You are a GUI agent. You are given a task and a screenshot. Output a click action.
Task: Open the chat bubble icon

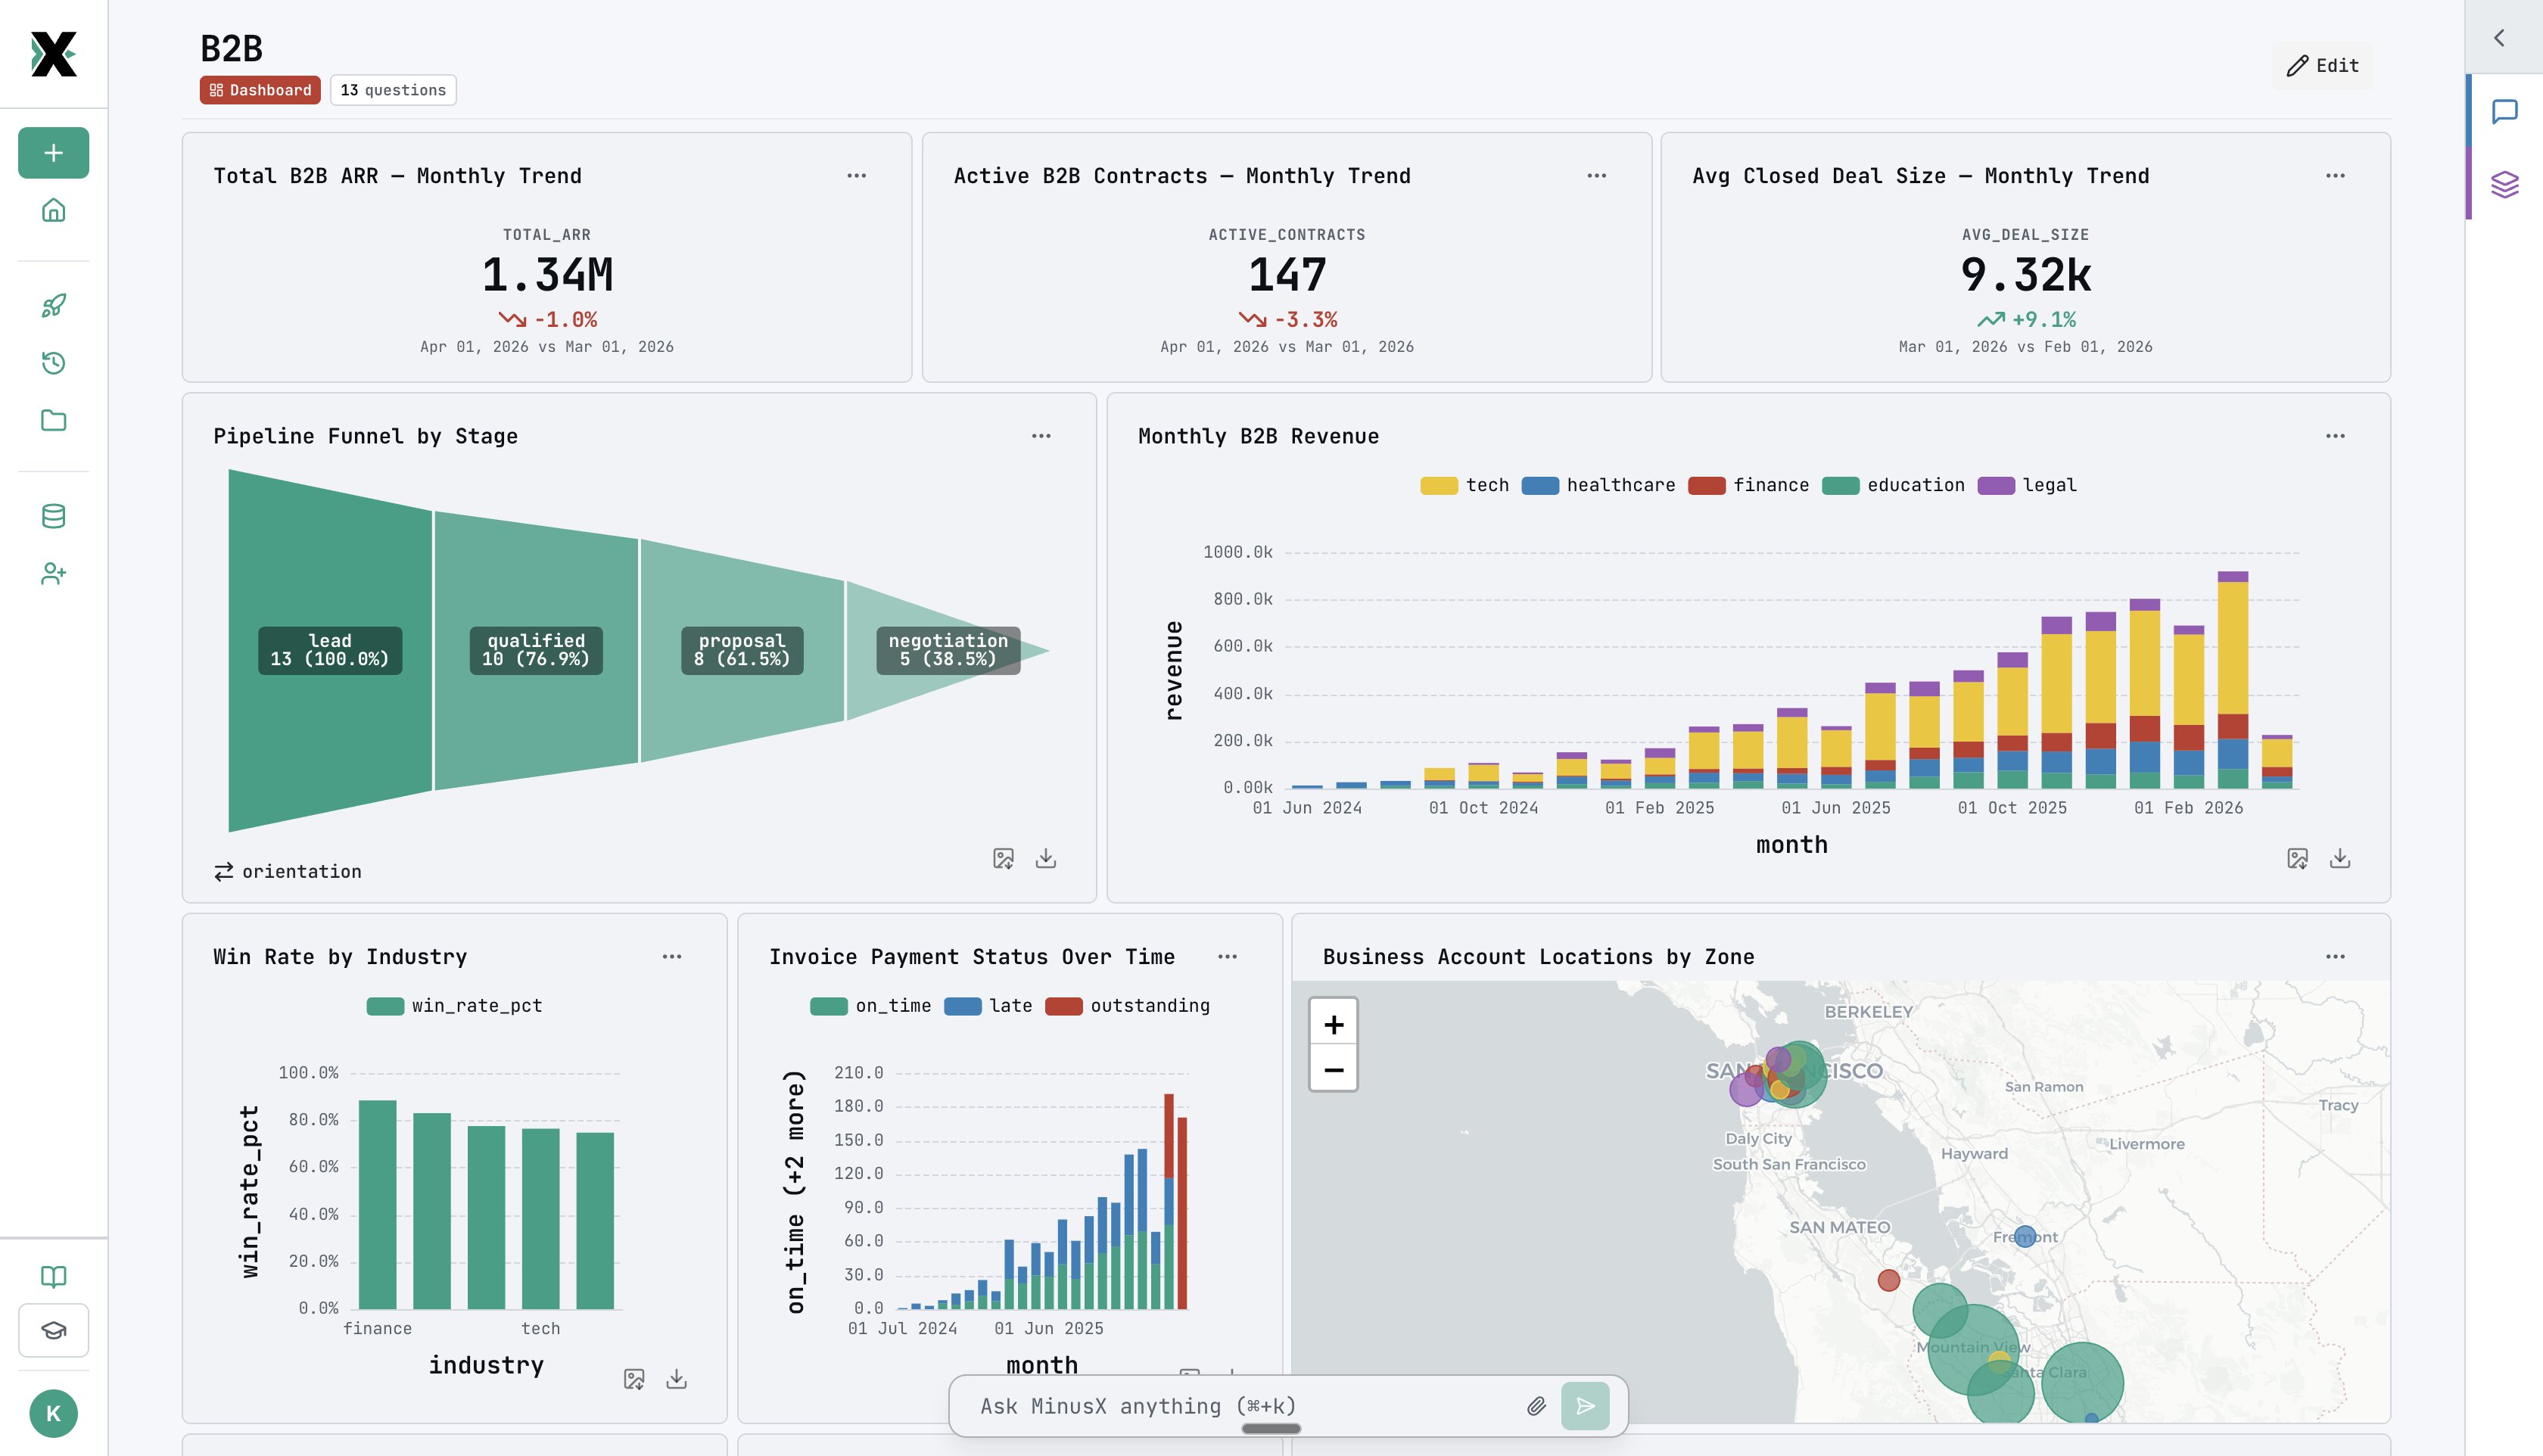pos(2505,111)
